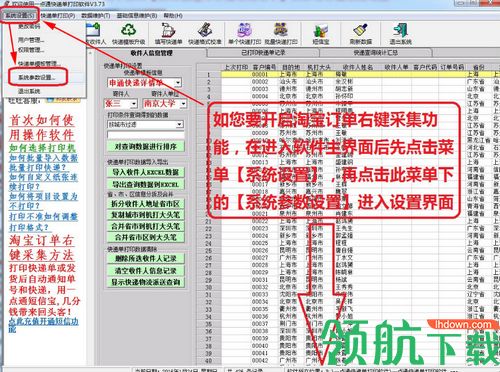Click the 省份 column header
Viewport: 500px width, 372px height.
coord(479,67)
